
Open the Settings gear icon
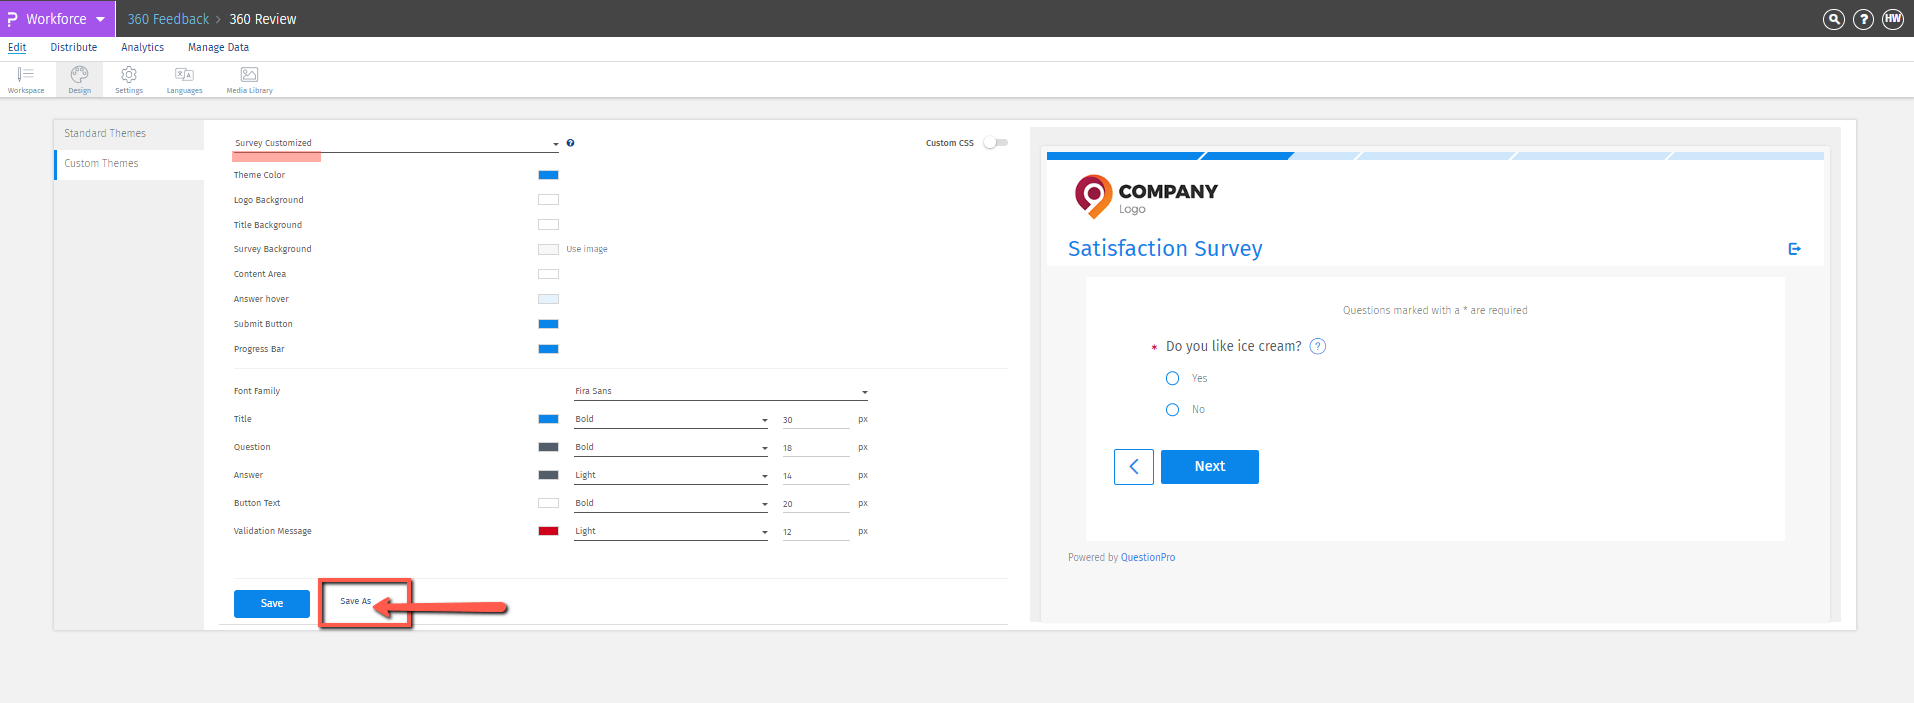click(x=129, y=79)
